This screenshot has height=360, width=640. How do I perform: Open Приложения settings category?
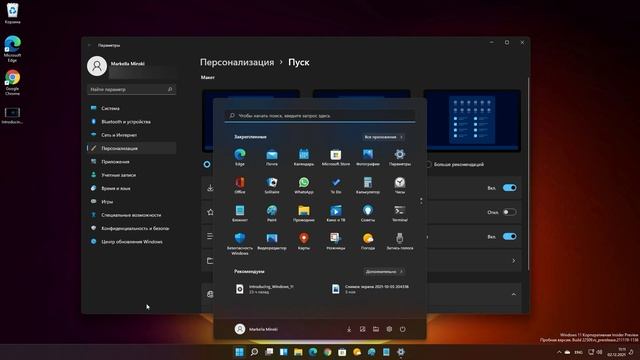tap(131, 162)
